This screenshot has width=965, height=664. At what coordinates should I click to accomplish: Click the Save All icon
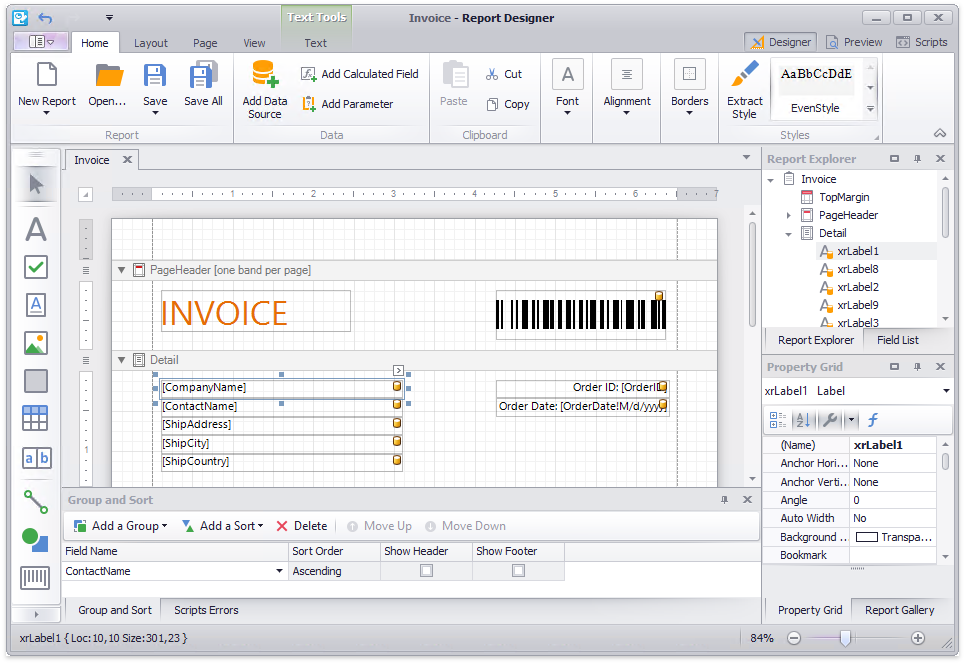pyautogui.click(x=203, y=75)
